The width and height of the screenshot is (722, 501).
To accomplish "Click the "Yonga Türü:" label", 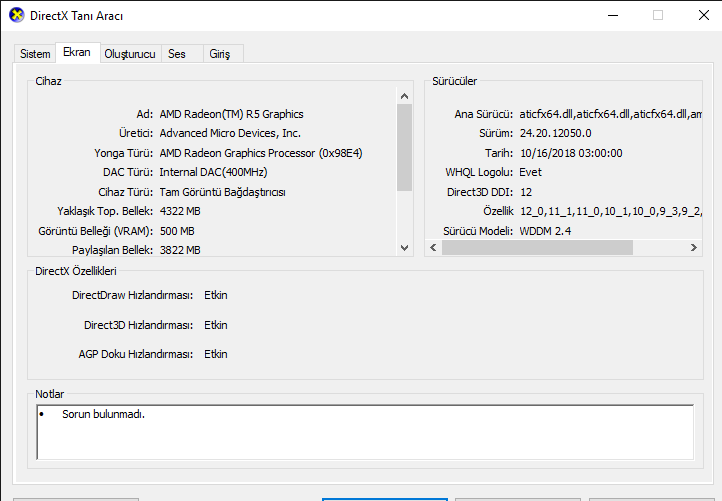I will 123,153.
